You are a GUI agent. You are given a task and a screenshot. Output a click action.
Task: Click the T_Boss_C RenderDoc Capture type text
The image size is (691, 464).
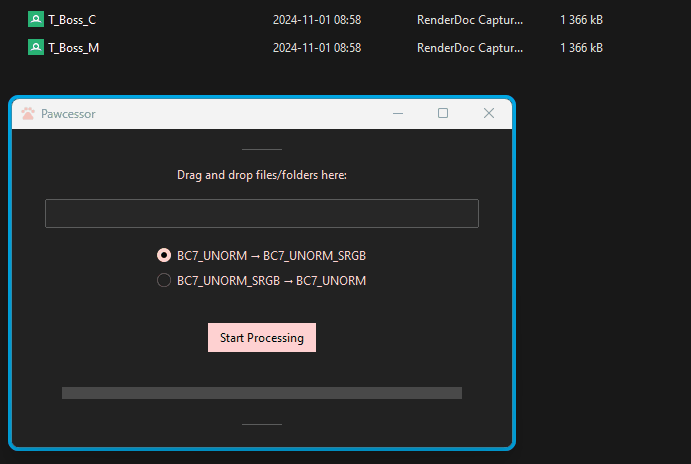(469, 19)
